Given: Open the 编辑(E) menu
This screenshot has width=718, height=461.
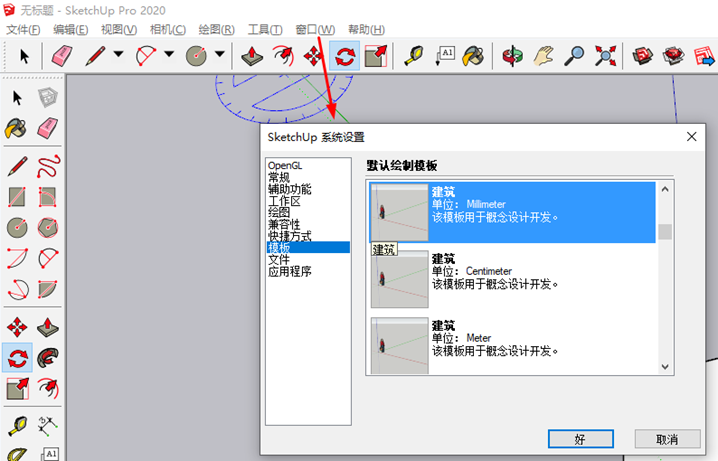Looking at the screenshot, I should tap(71, 30).
